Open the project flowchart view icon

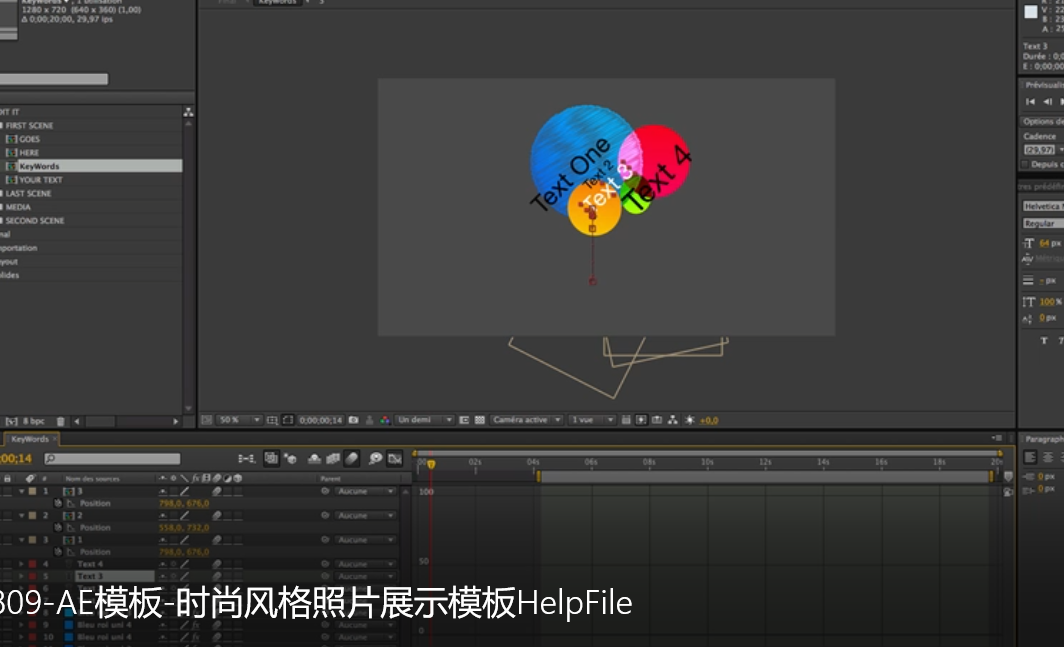[x=188, y=112]
